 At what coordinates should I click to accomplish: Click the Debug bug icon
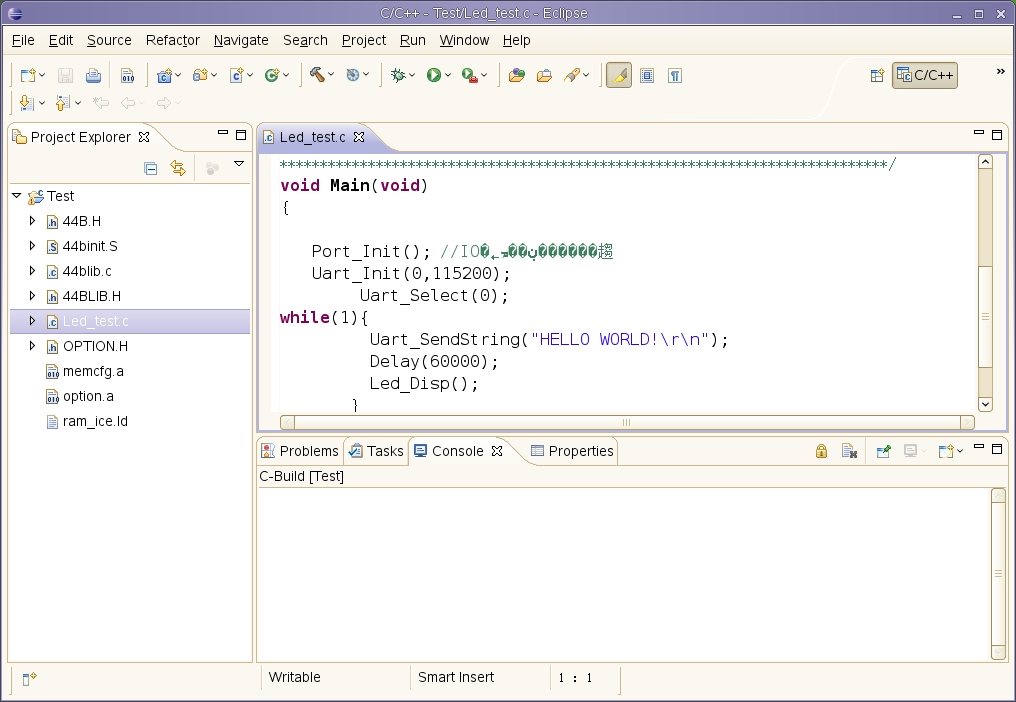click(398, 76)
